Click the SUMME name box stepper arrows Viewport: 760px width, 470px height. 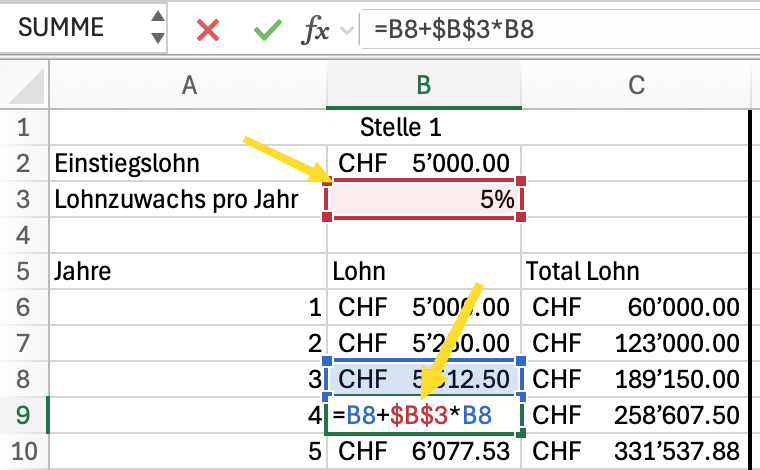tap(156, 28)
